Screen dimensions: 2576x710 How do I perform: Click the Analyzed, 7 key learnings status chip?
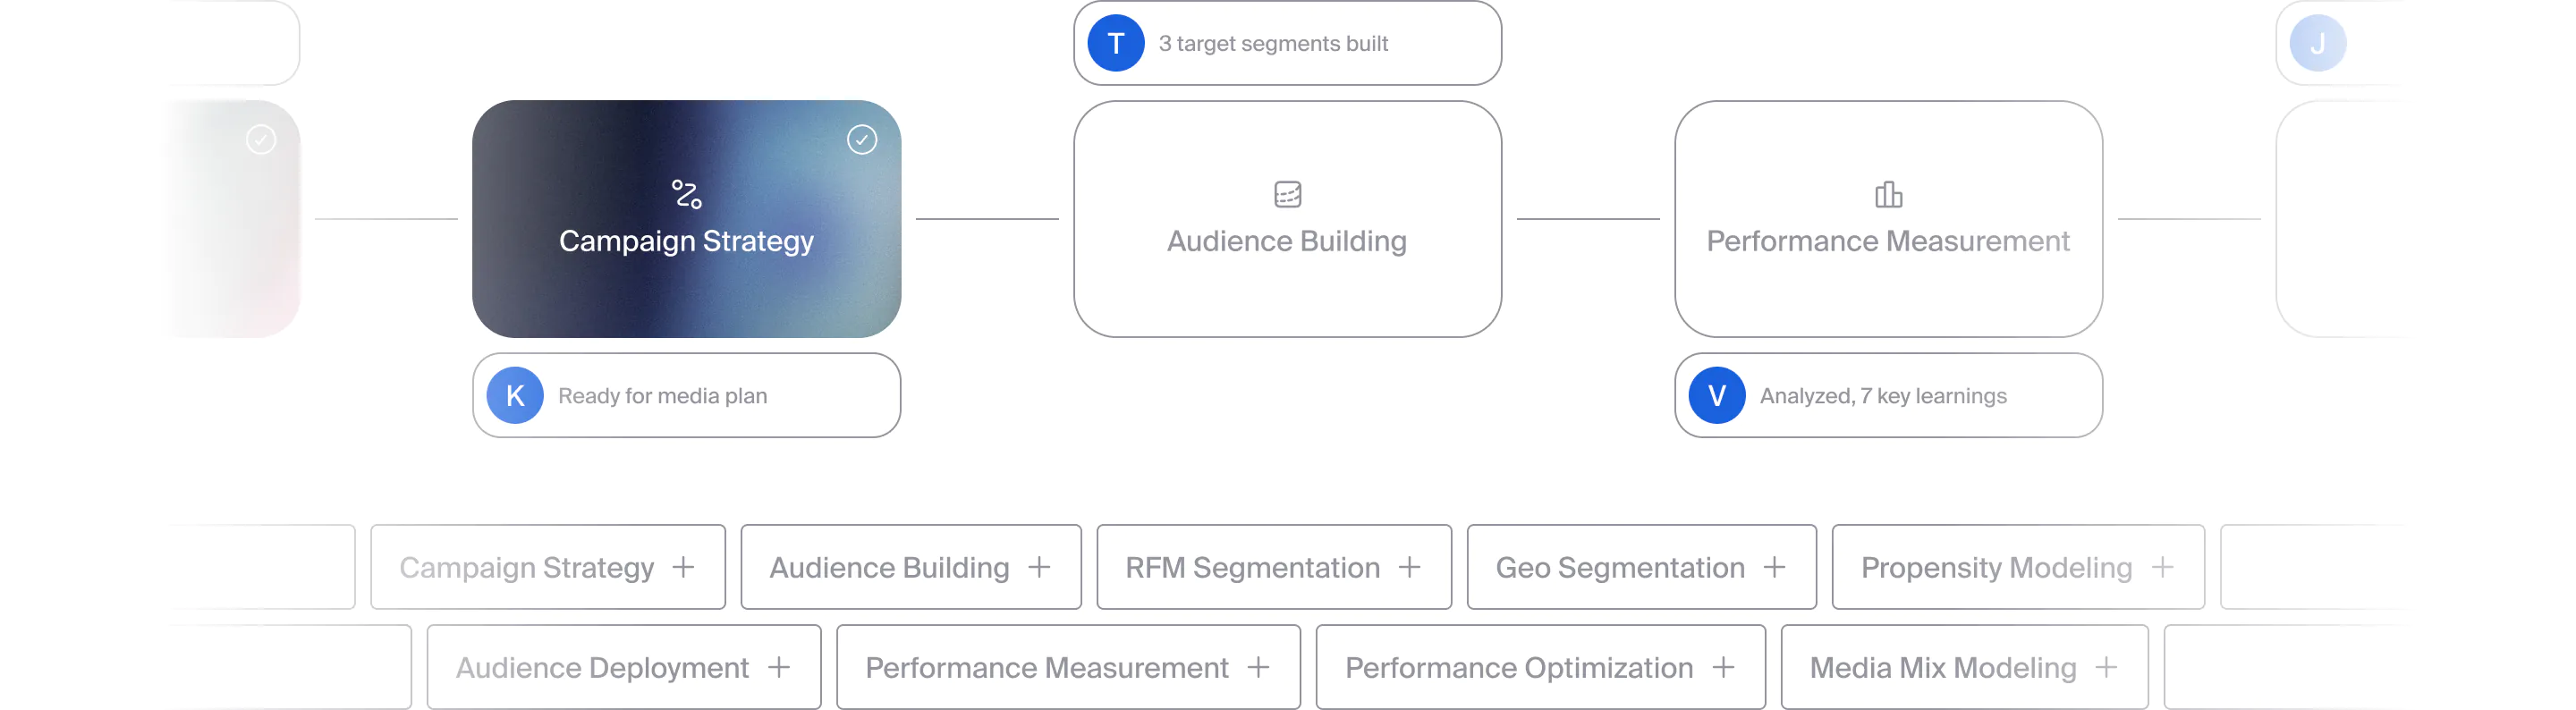pos(1888,395)
